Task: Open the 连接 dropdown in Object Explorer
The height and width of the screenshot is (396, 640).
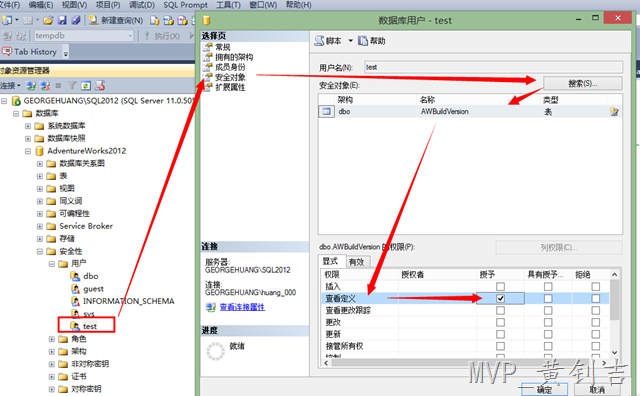Action: click(x=10, y=85)
